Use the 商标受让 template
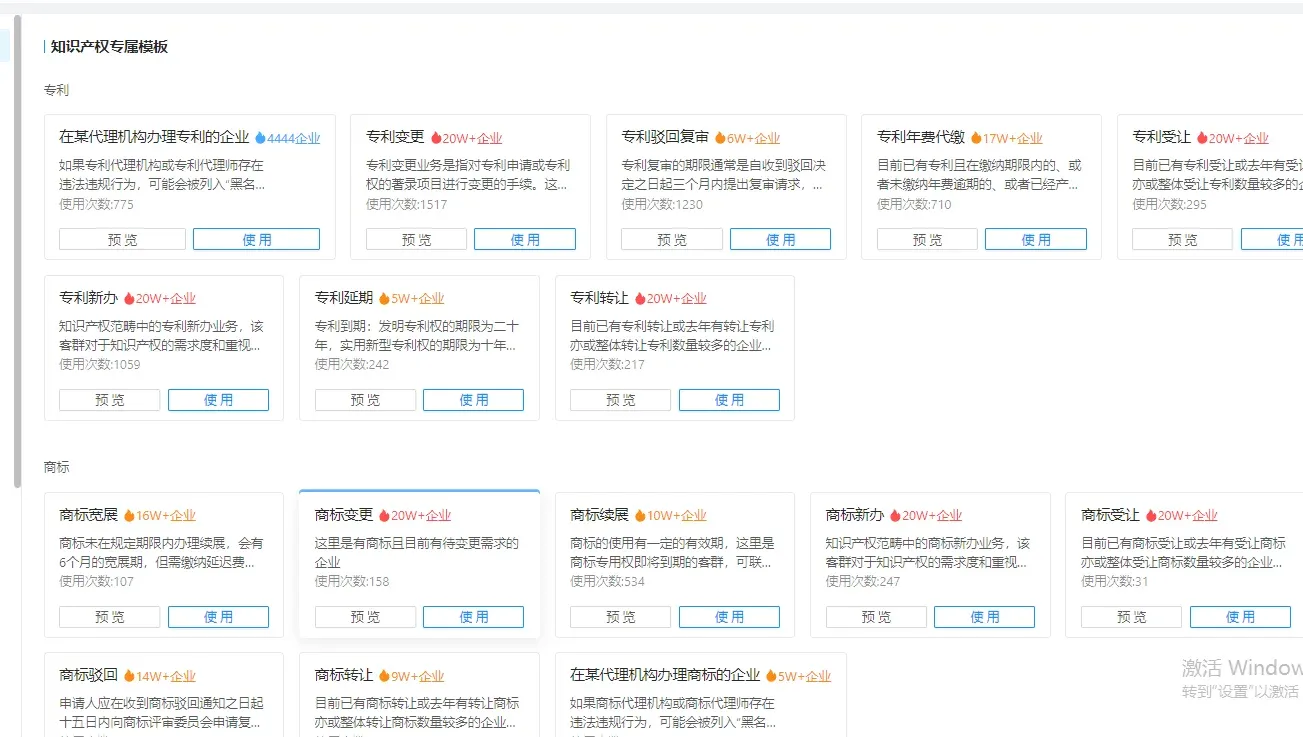This screenshot has height=737, width=1303. point(1240,617)
